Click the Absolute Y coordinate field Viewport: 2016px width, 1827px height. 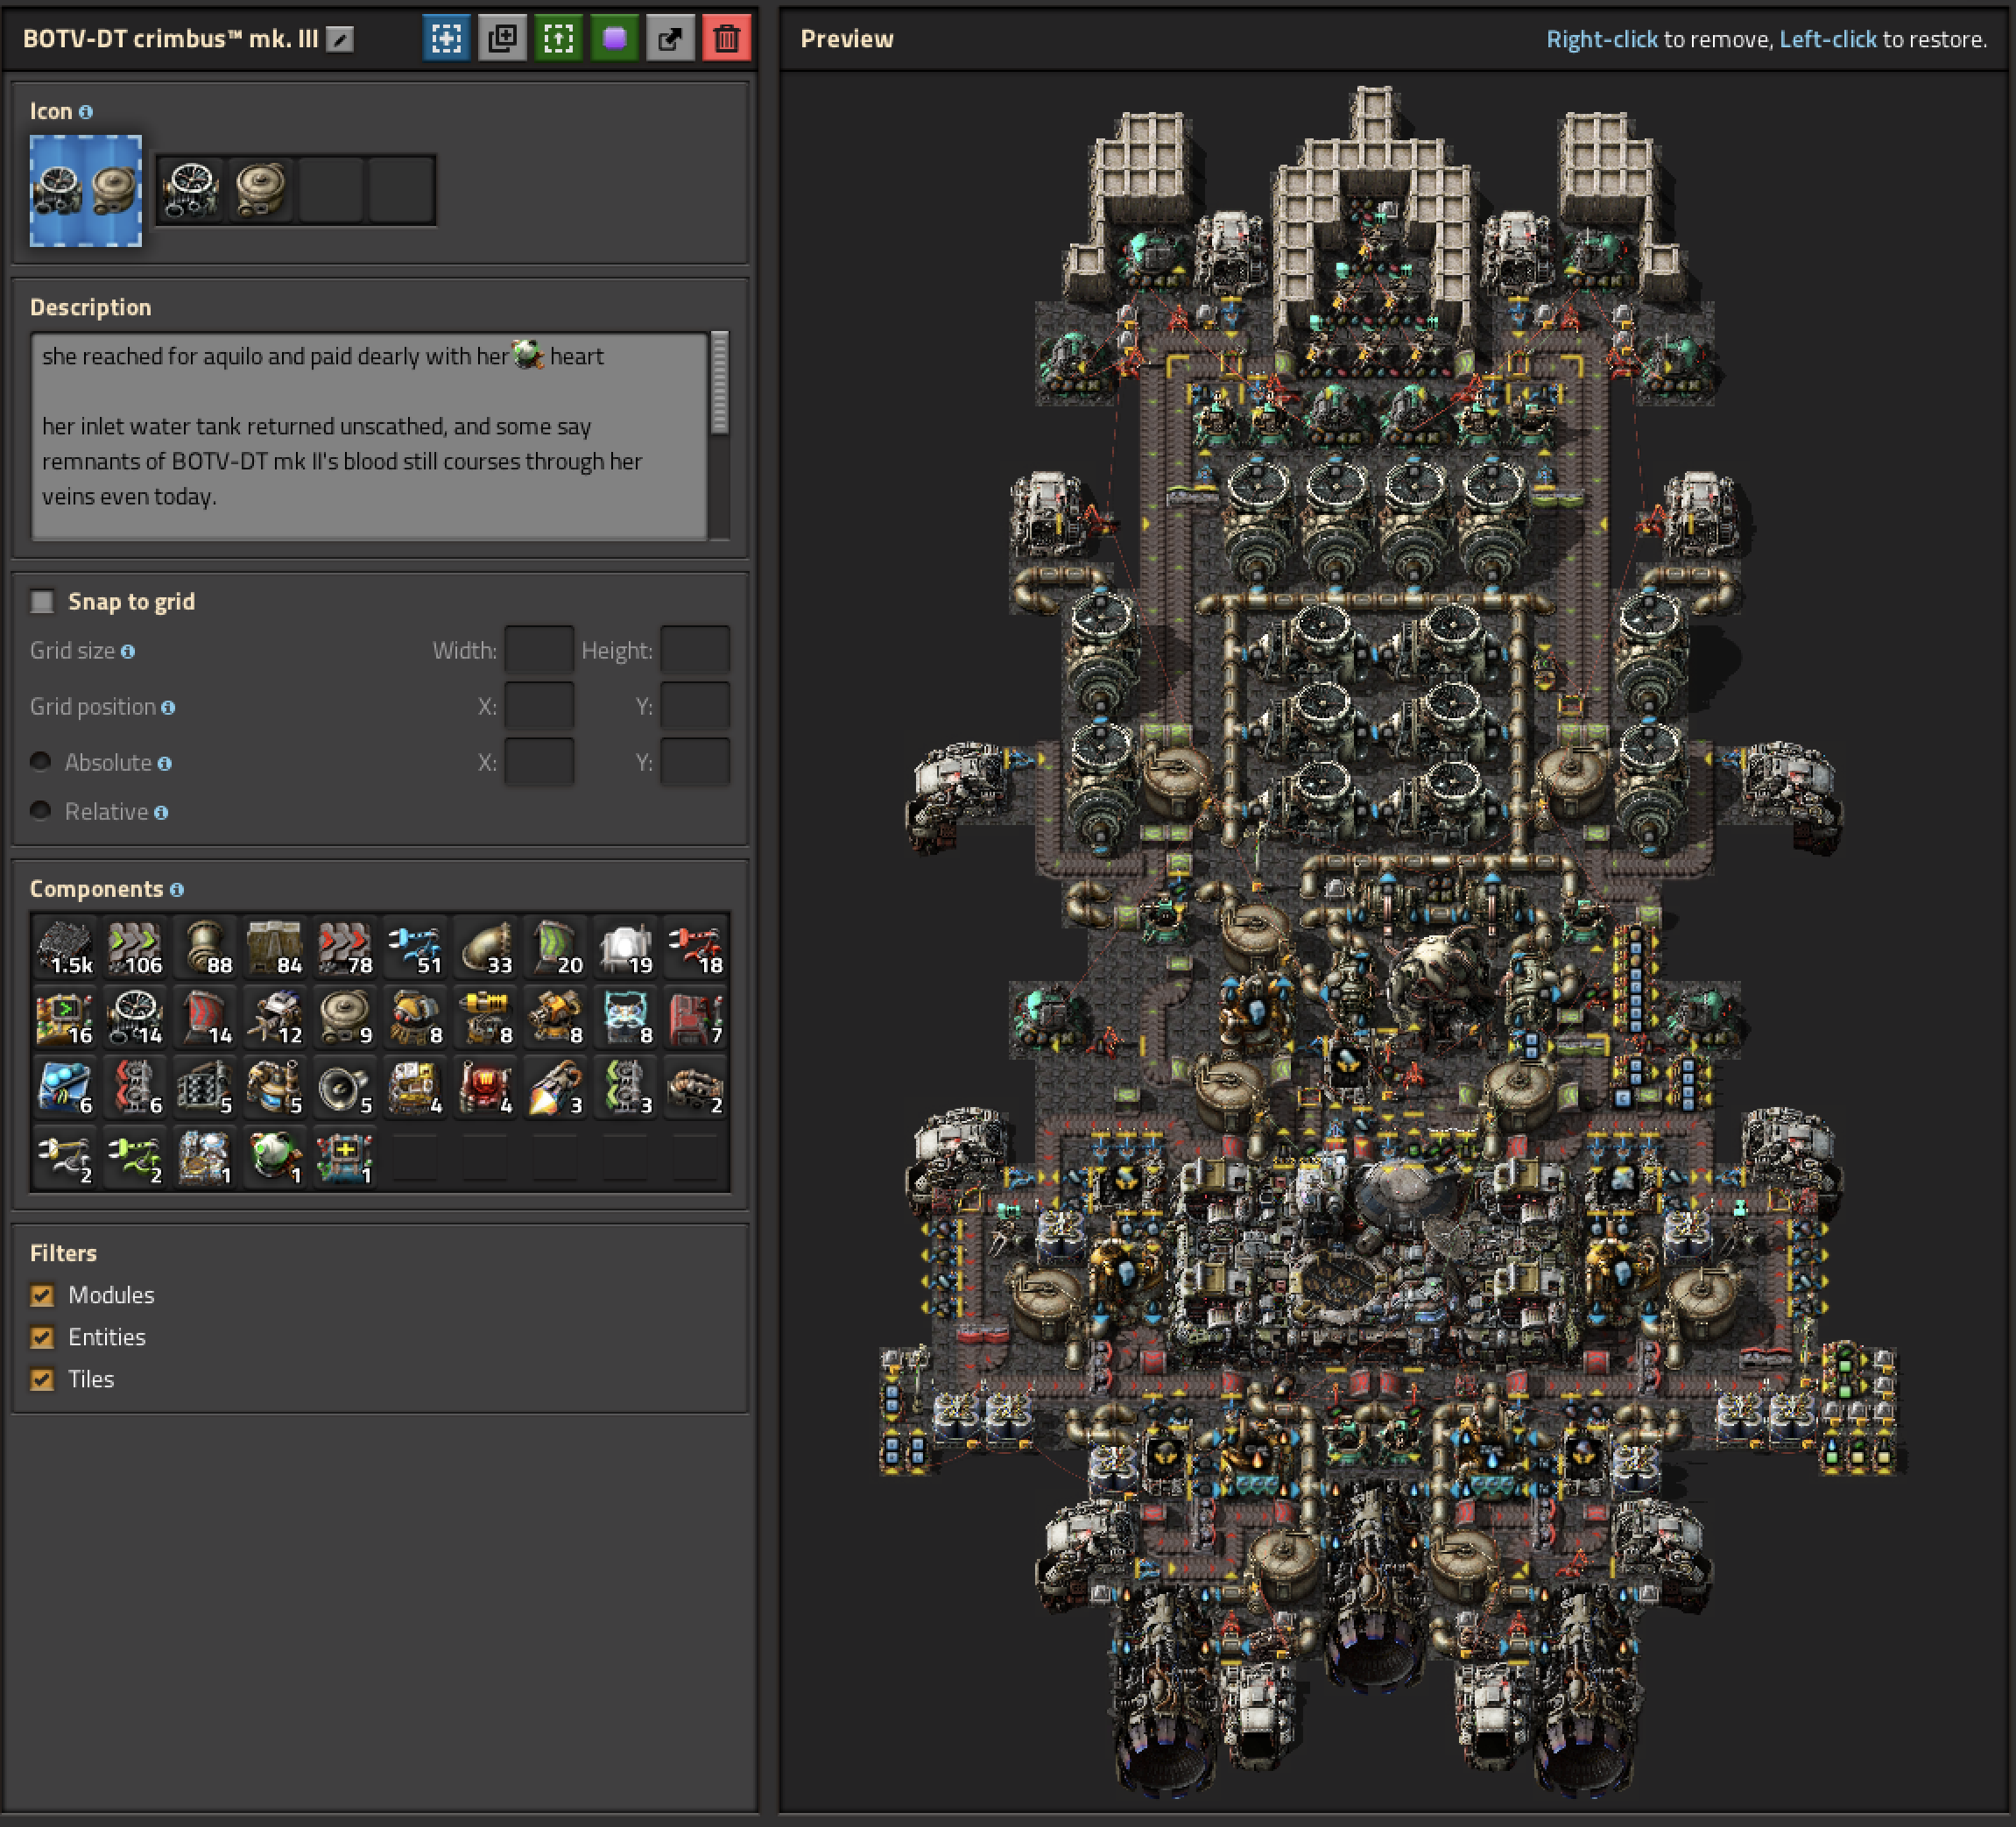tap(695, 762)
